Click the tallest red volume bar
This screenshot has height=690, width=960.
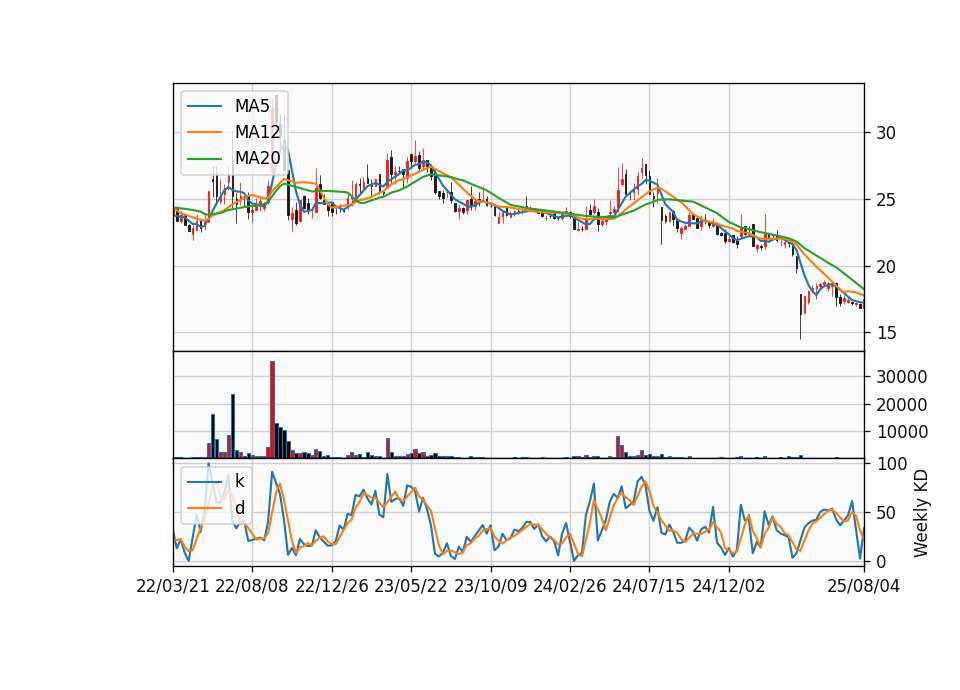(272, 410)
